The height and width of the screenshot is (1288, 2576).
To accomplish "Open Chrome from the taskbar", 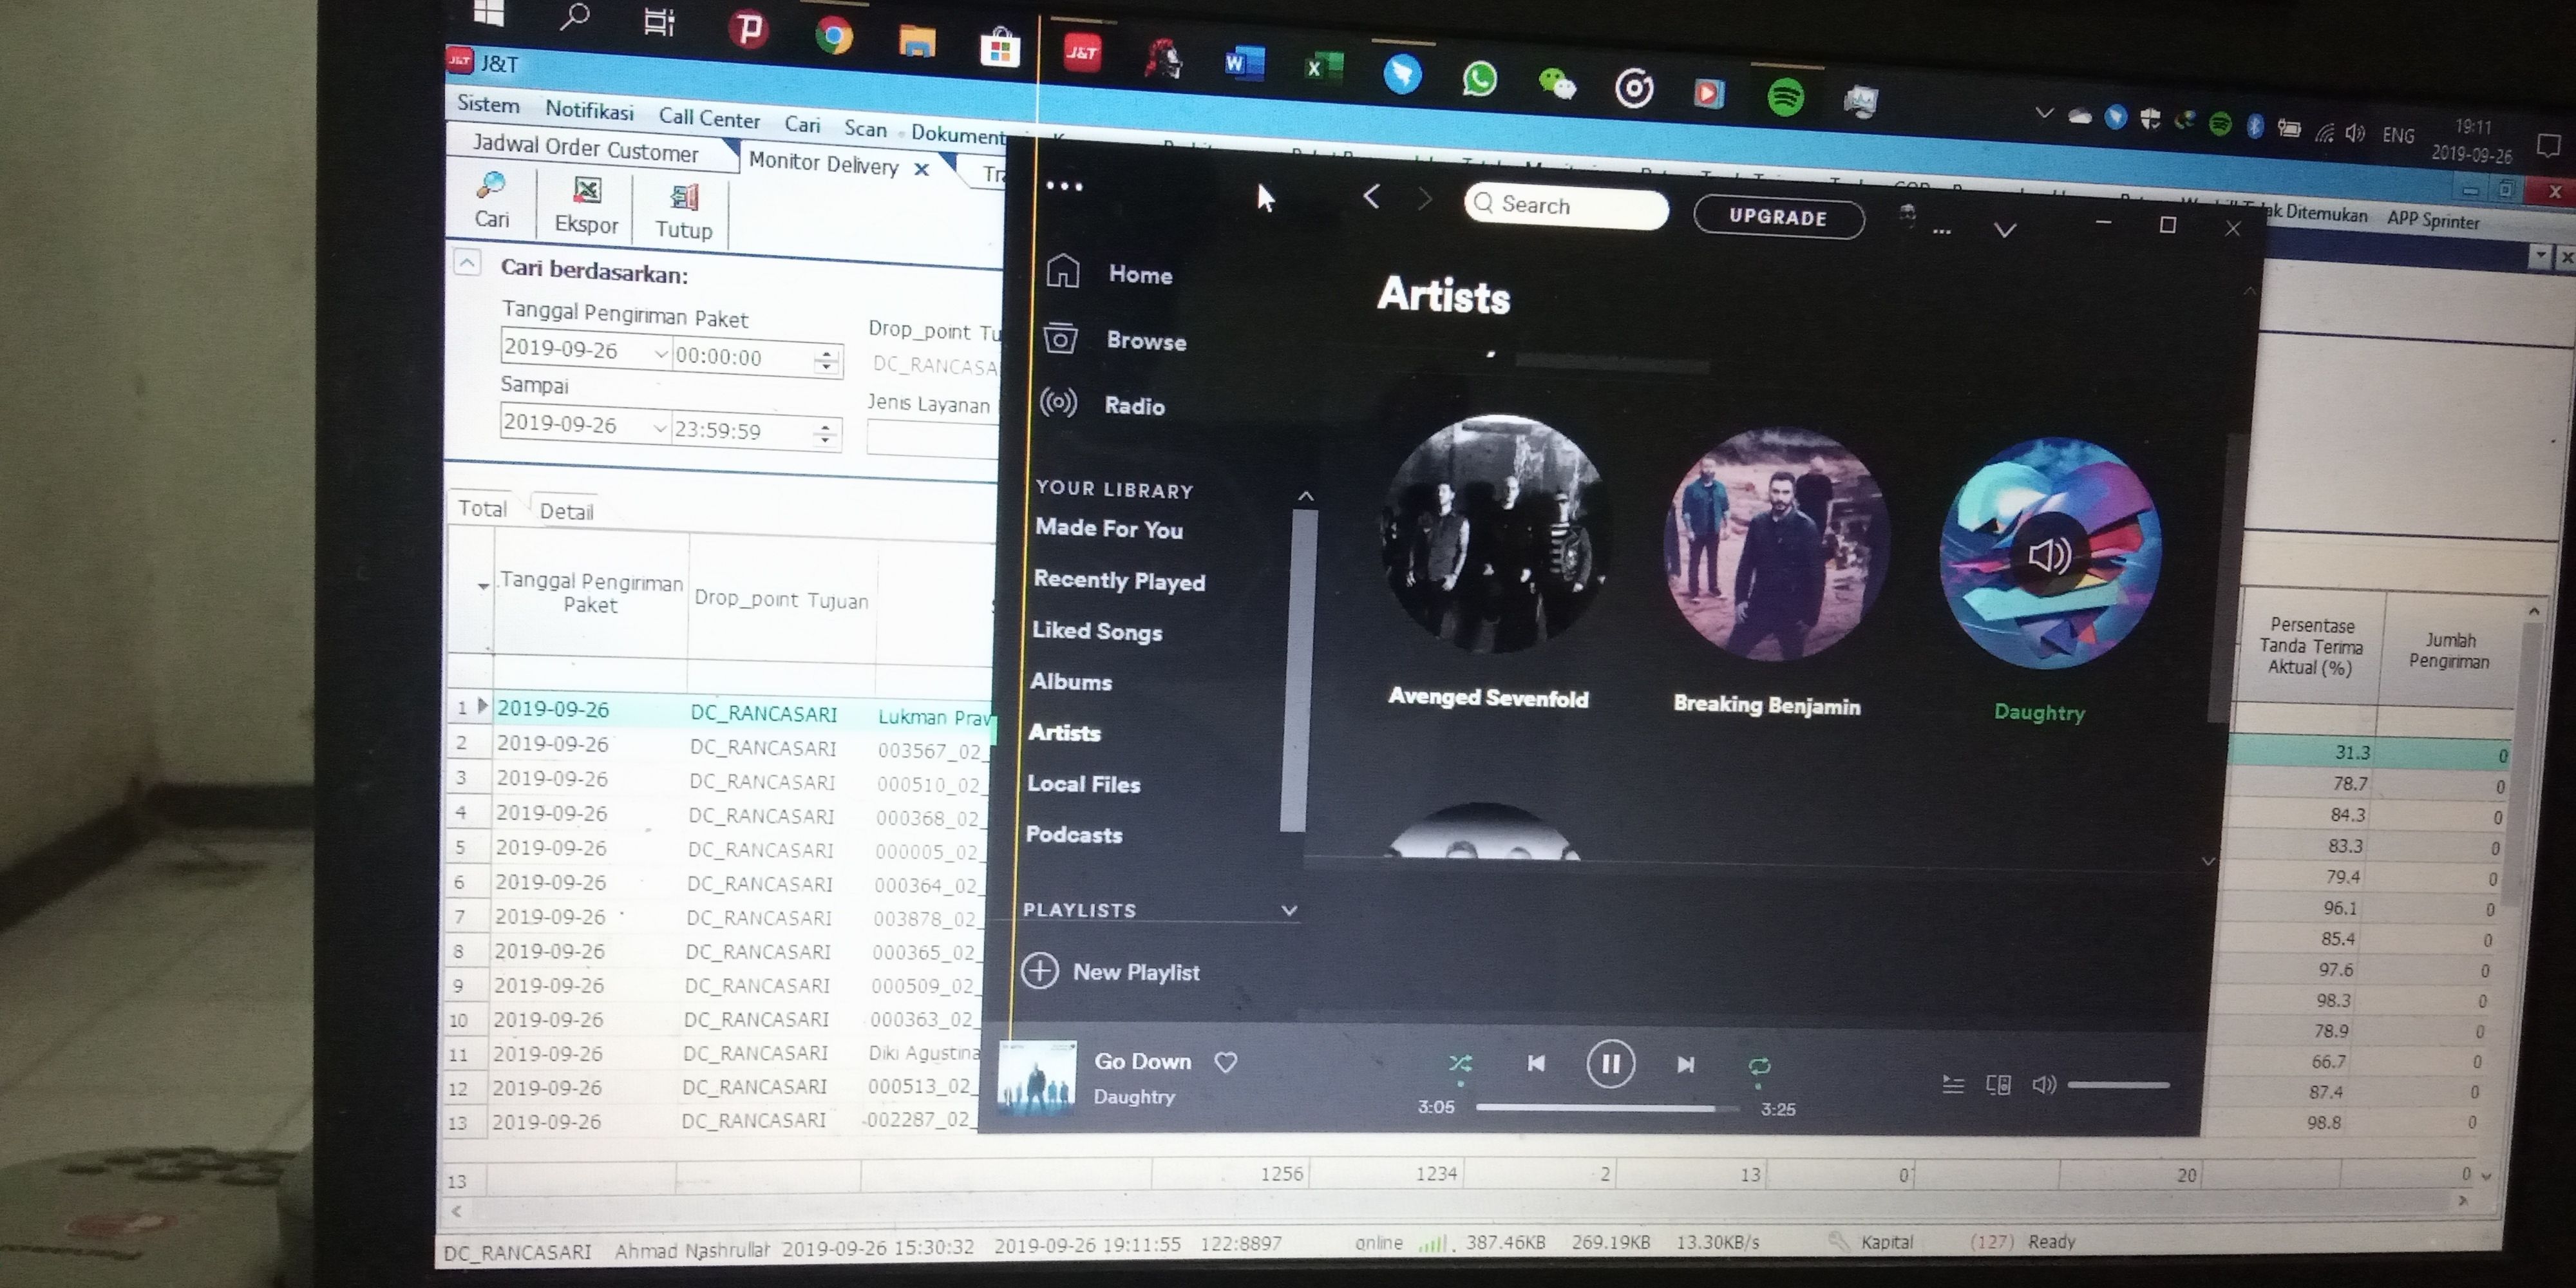I will coord(833,35).
